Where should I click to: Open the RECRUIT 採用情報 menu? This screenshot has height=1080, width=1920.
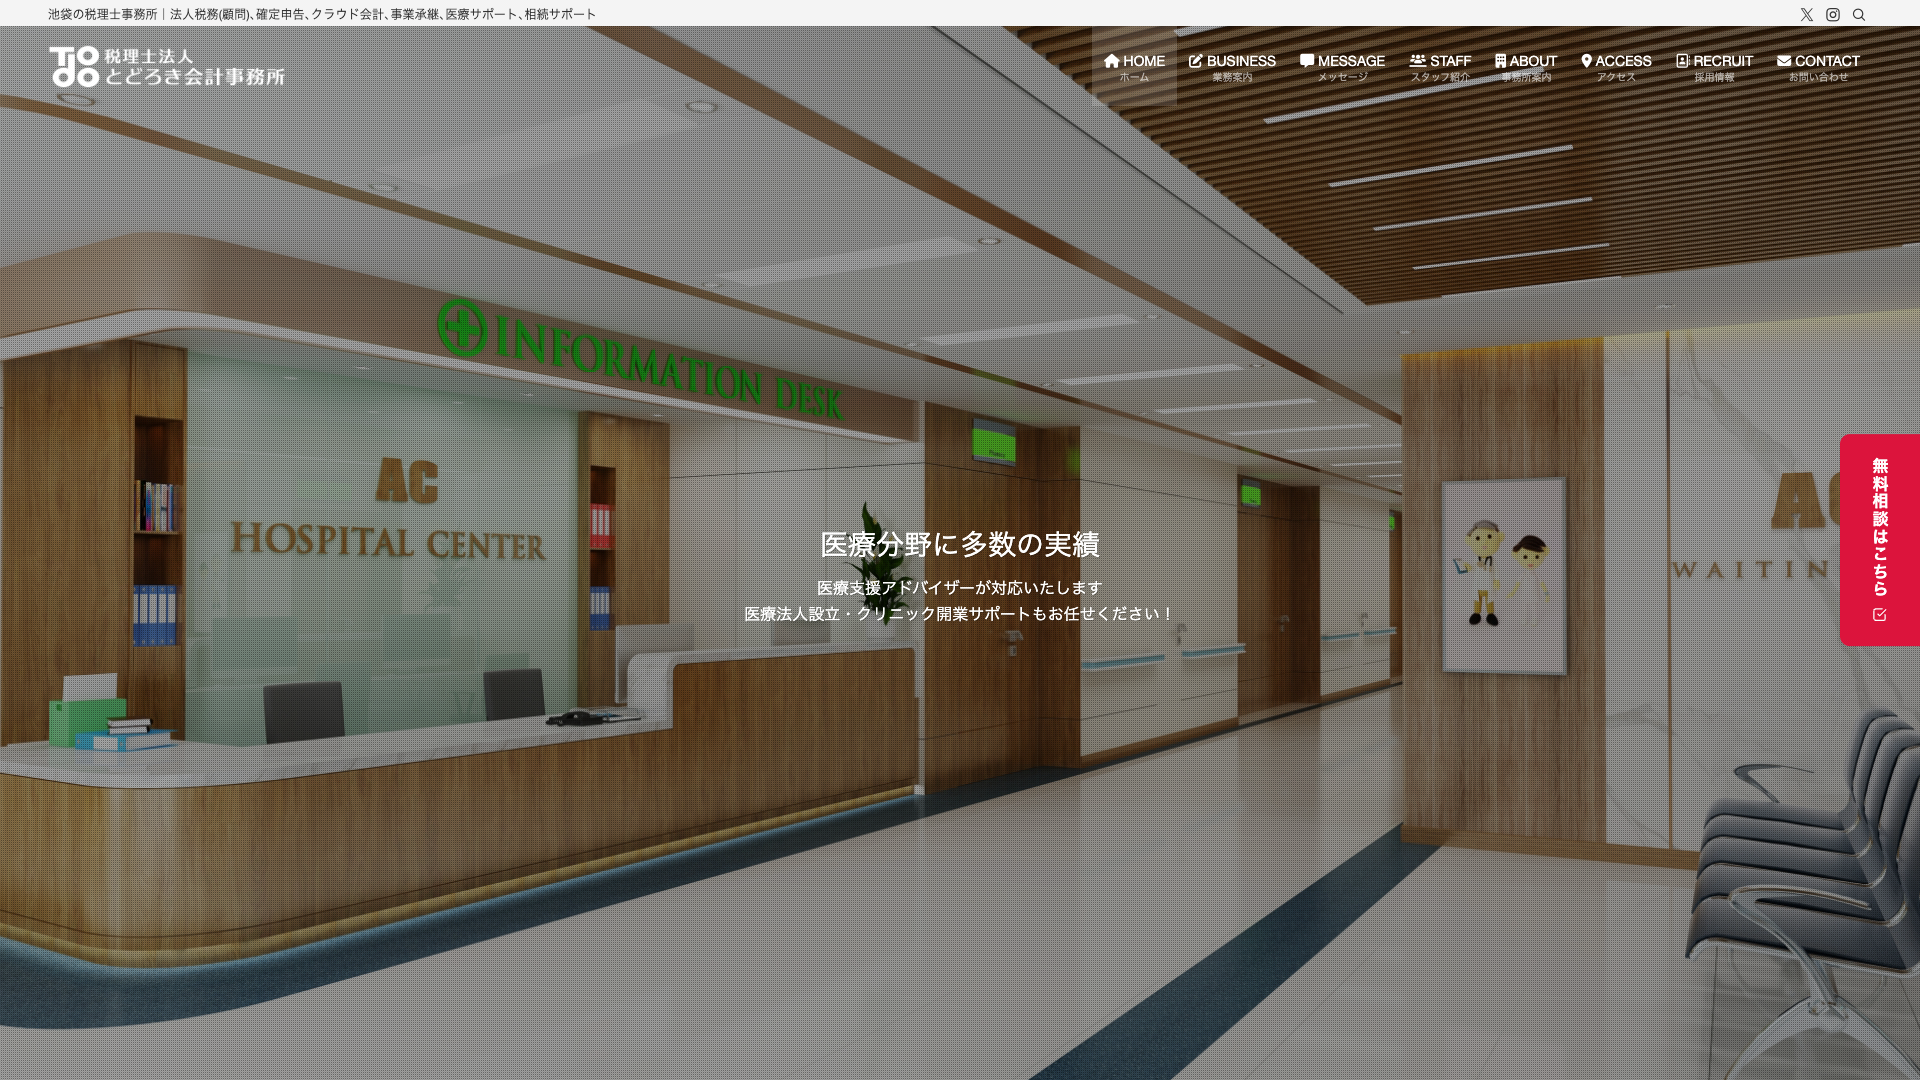pyautogui.click(x=1714, y=67)
